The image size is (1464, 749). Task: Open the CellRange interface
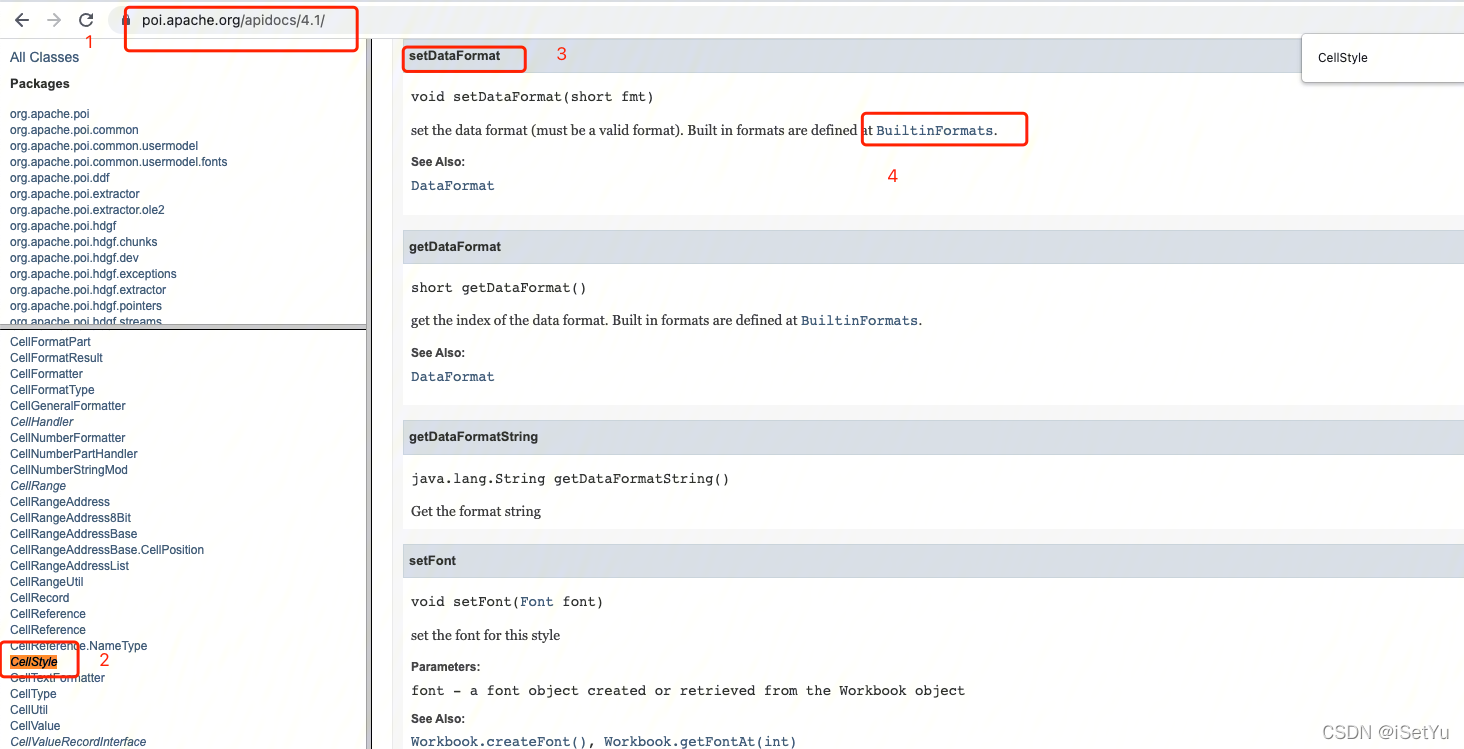38,486
